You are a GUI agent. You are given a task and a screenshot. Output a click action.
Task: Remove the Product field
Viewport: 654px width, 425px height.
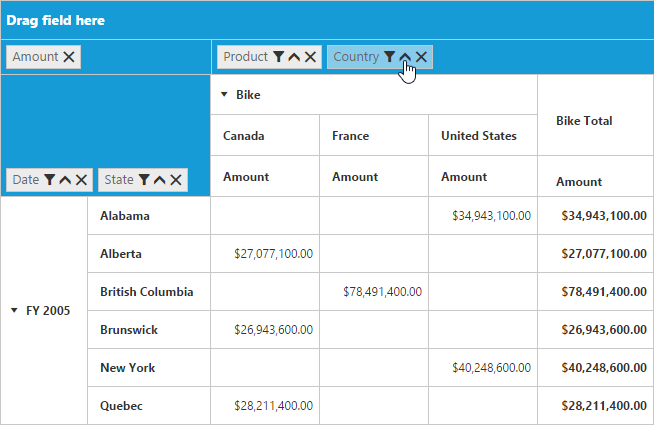pos(311,57)
